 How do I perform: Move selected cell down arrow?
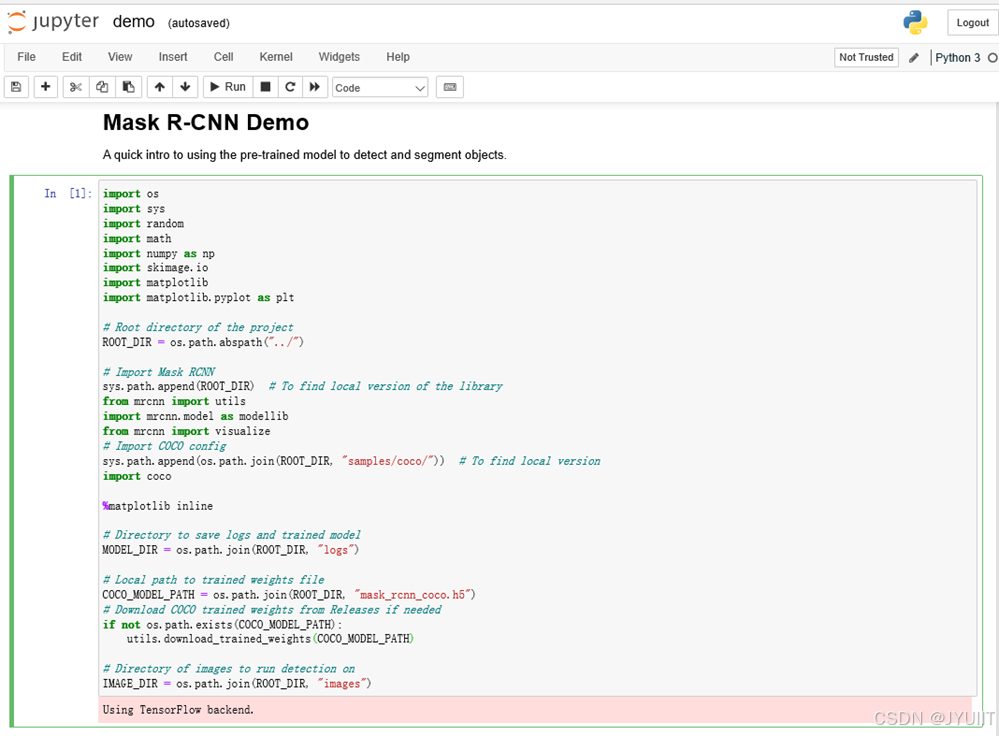(x=185, y=87)
